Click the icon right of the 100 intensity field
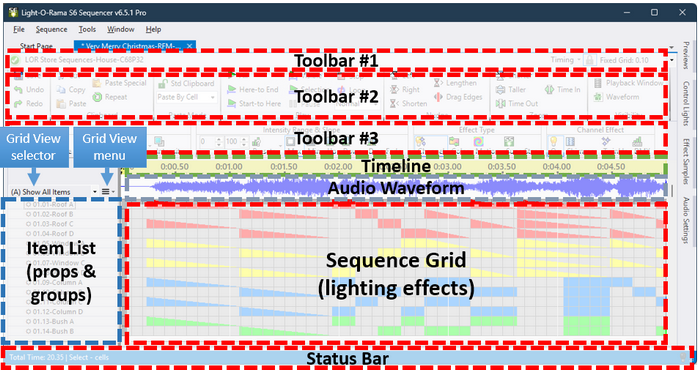Screen dimensions: 698x370 tap(256, 142)
